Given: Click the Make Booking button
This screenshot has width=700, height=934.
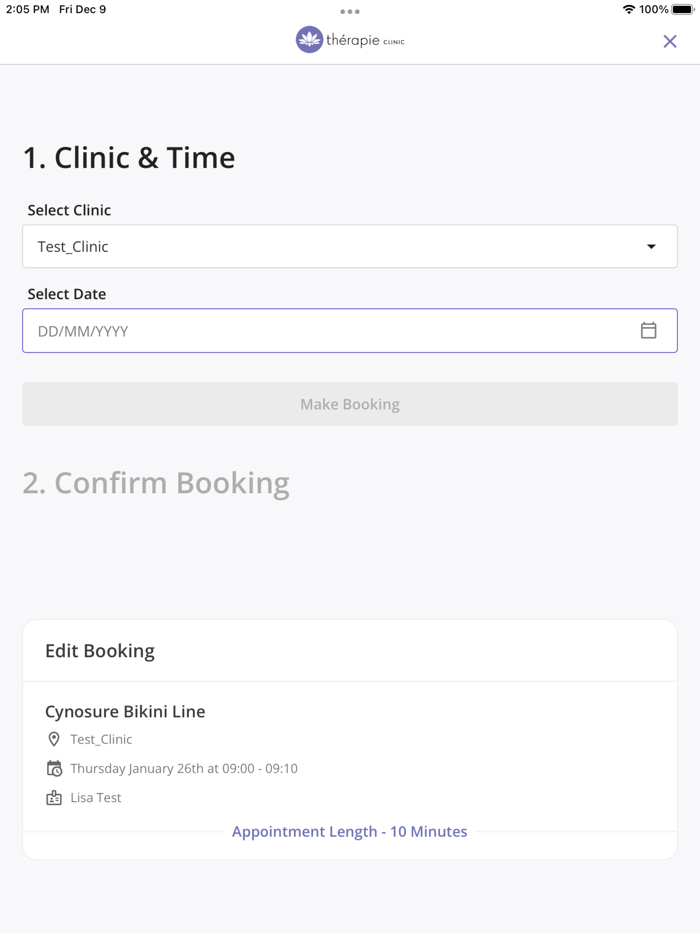Looking at the screenshot, I should pos(350,403).
